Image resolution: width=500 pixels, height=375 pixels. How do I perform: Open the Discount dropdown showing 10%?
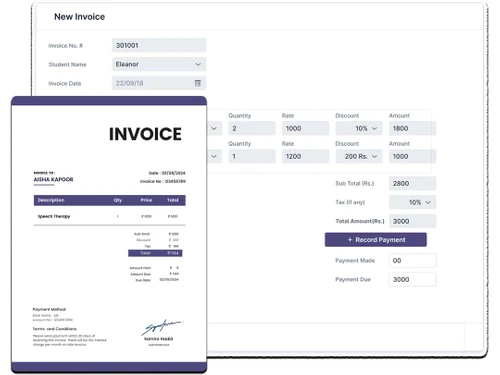[x=359, y=128]
